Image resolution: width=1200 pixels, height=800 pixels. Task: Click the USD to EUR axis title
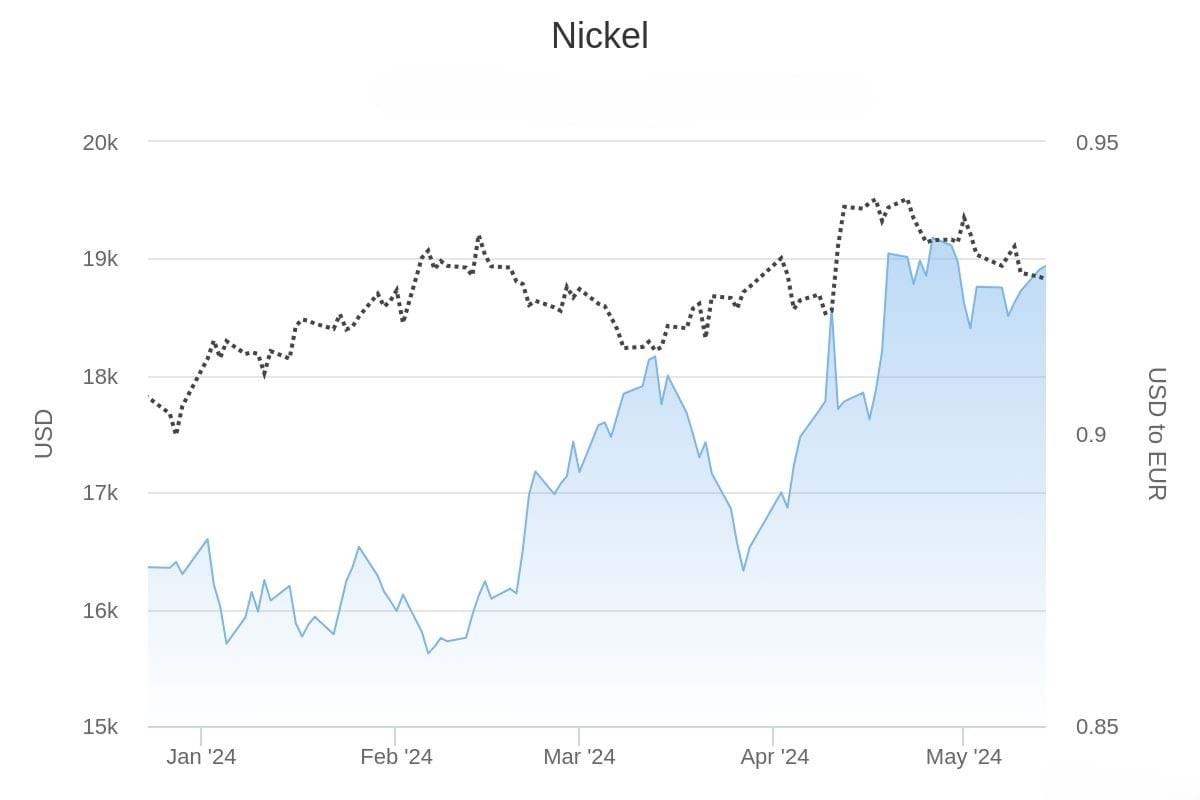[1156, 434]
